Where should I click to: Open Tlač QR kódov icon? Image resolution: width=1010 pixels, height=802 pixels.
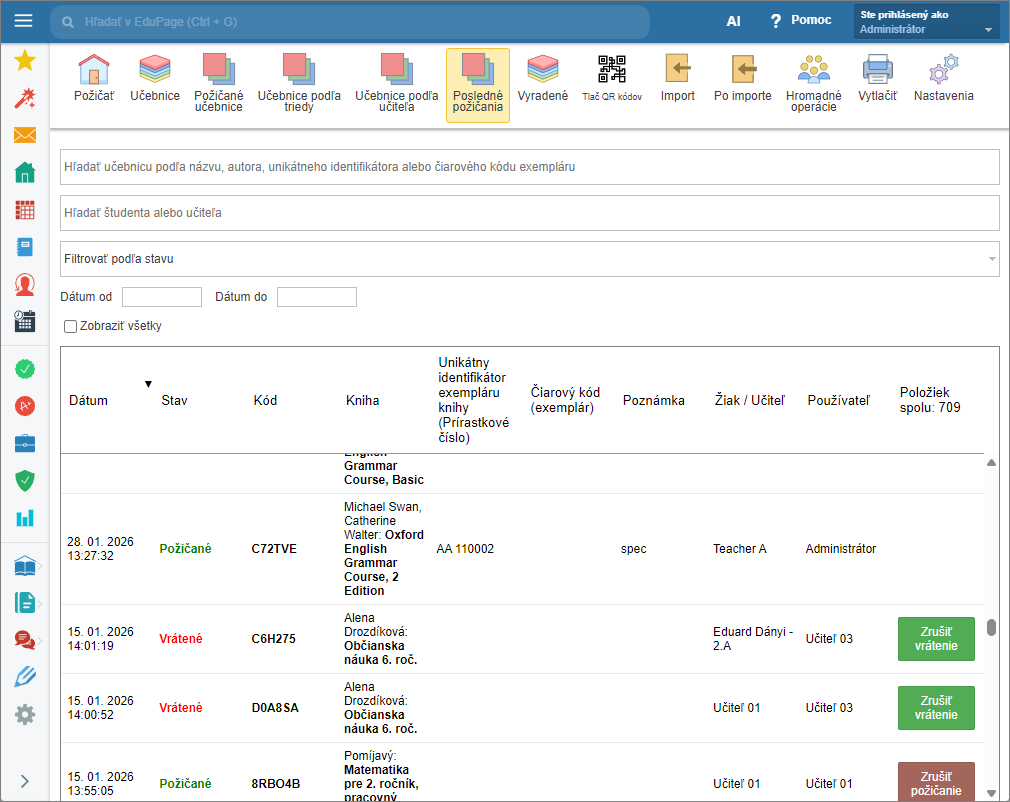pos(612,78)
